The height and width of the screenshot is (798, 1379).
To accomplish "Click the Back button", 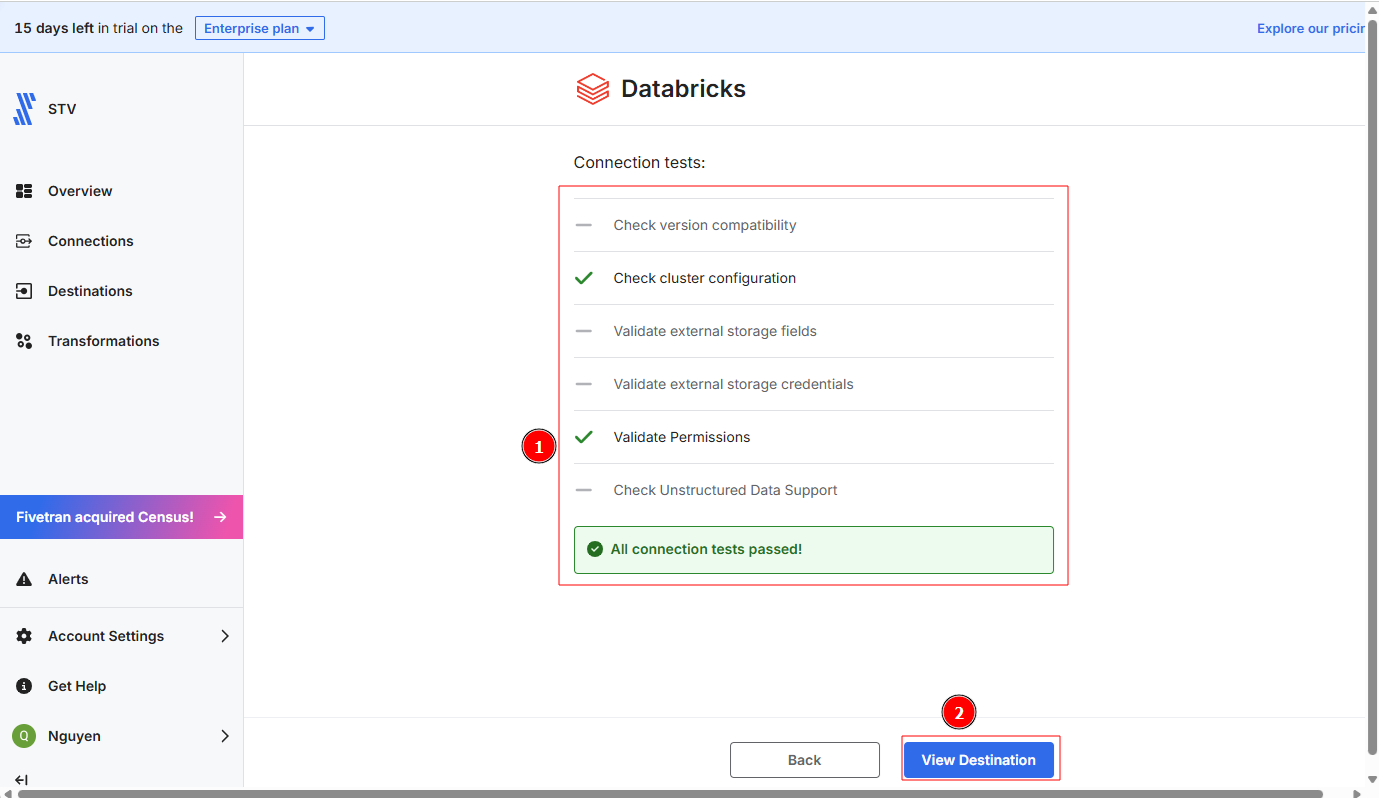I will point(804,760).
